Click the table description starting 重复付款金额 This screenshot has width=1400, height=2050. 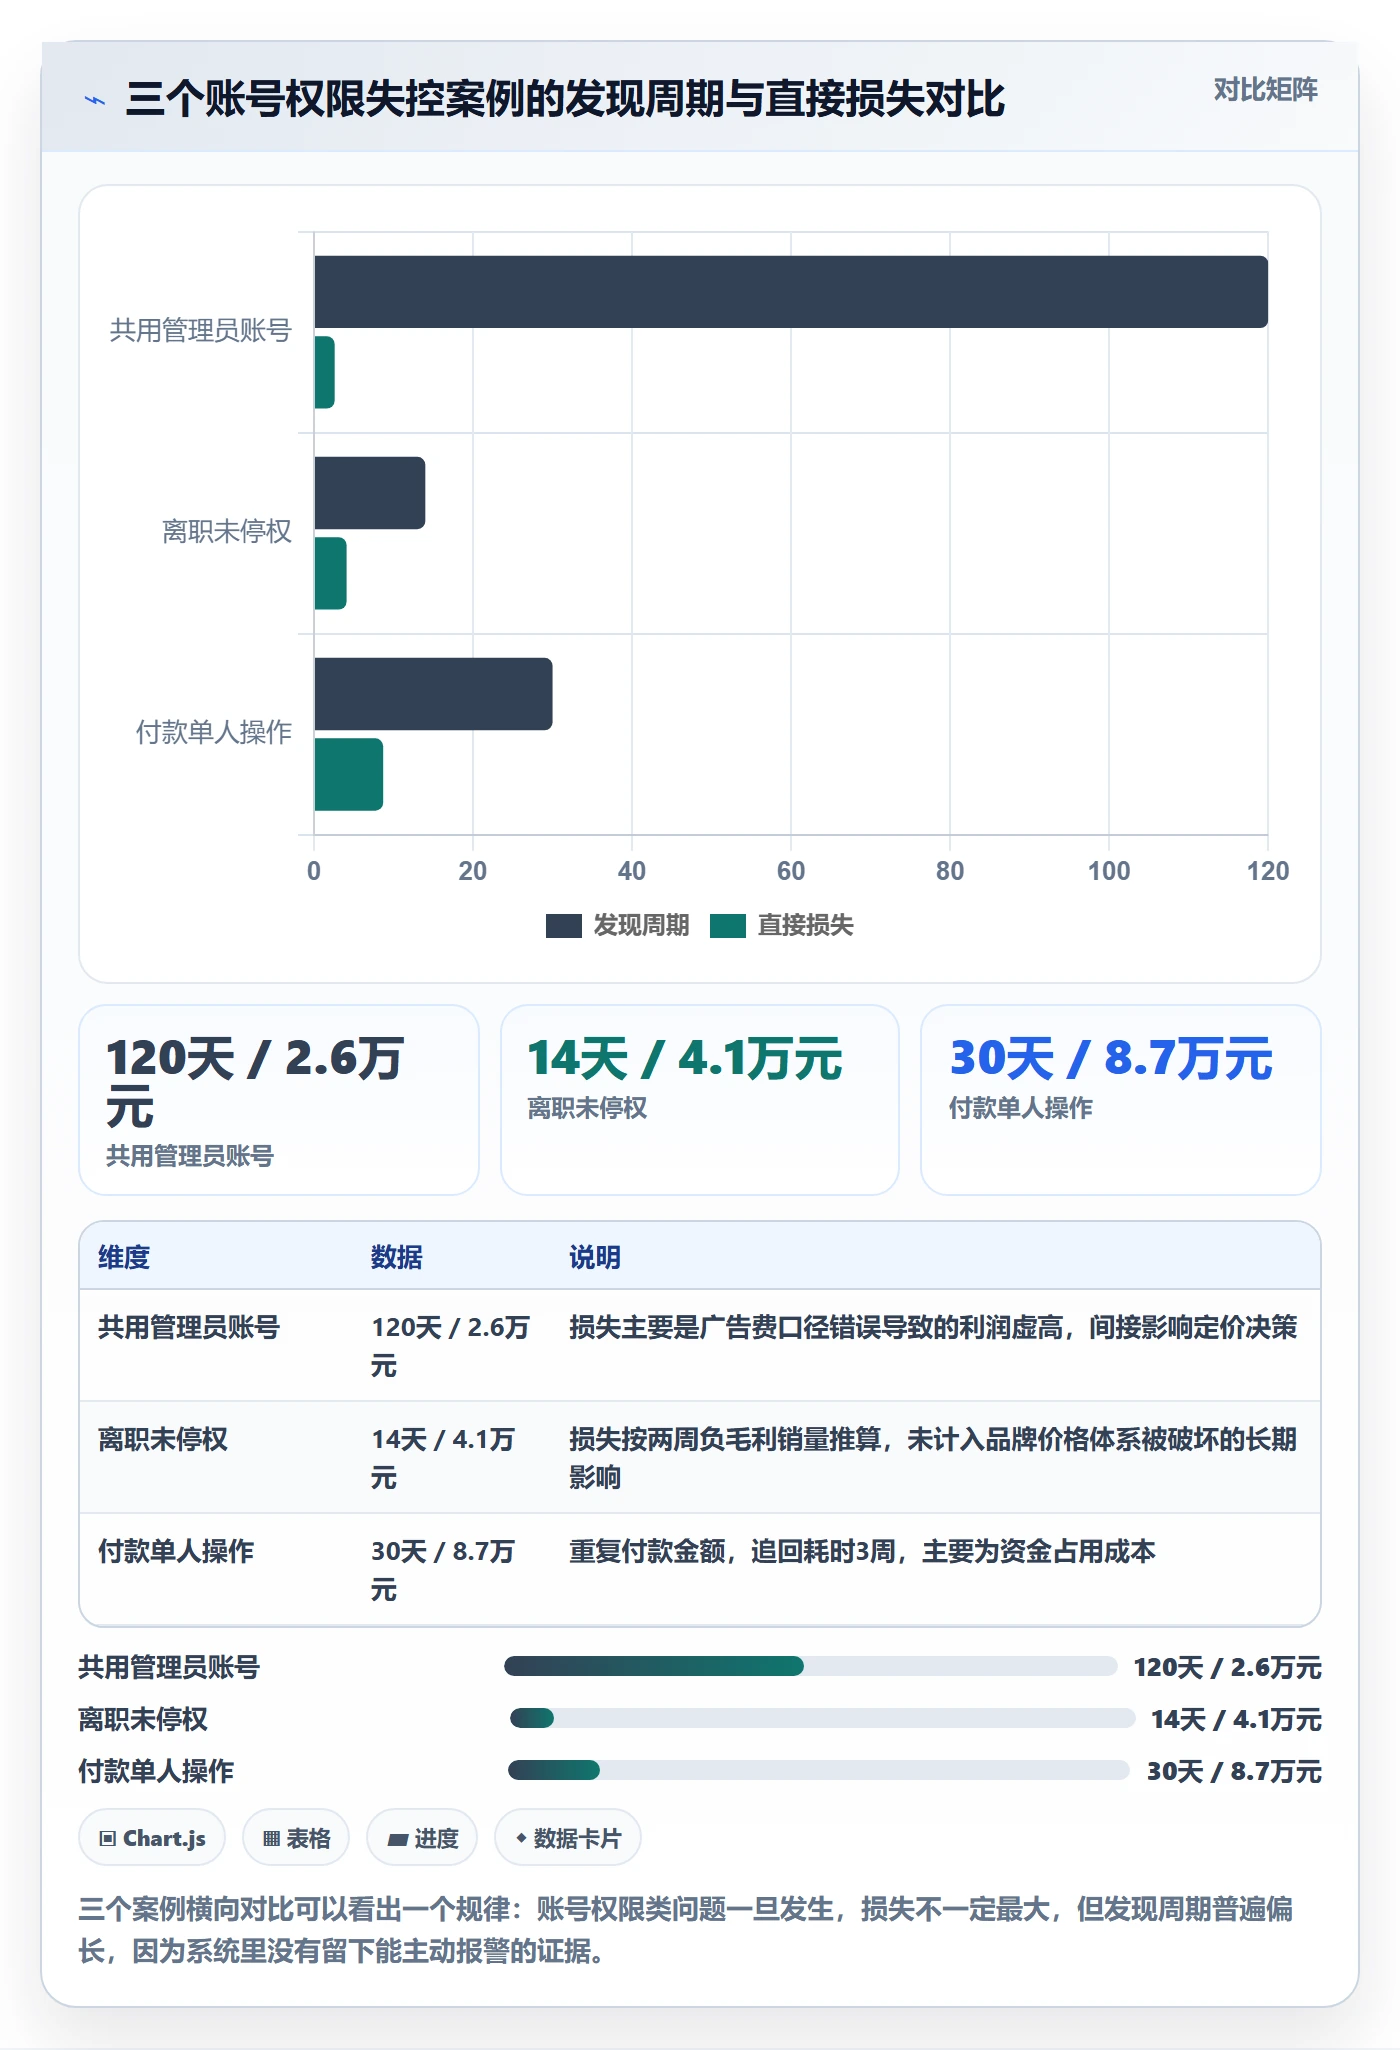[862, 1551]
